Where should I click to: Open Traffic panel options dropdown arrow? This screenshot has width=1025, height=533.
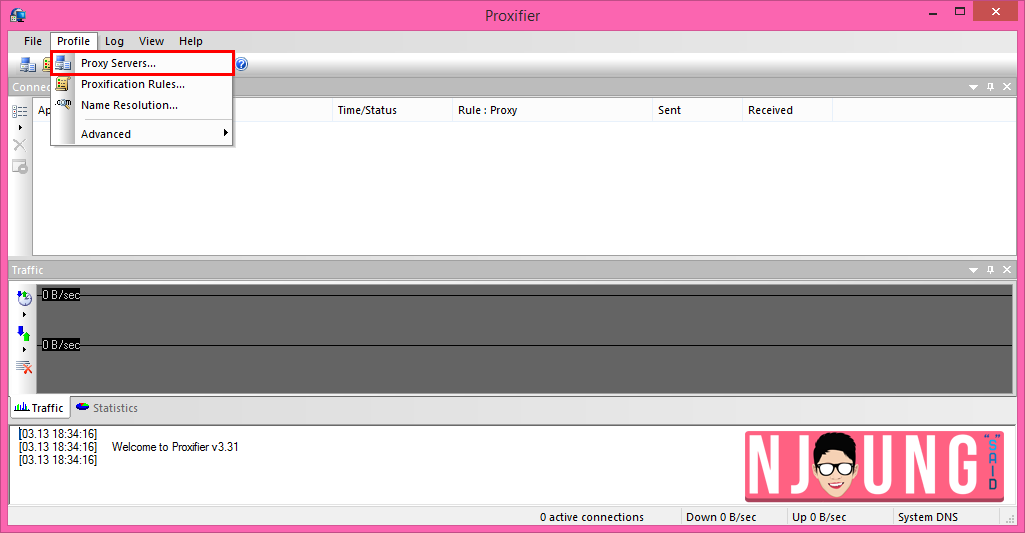[x=973, y=269]
